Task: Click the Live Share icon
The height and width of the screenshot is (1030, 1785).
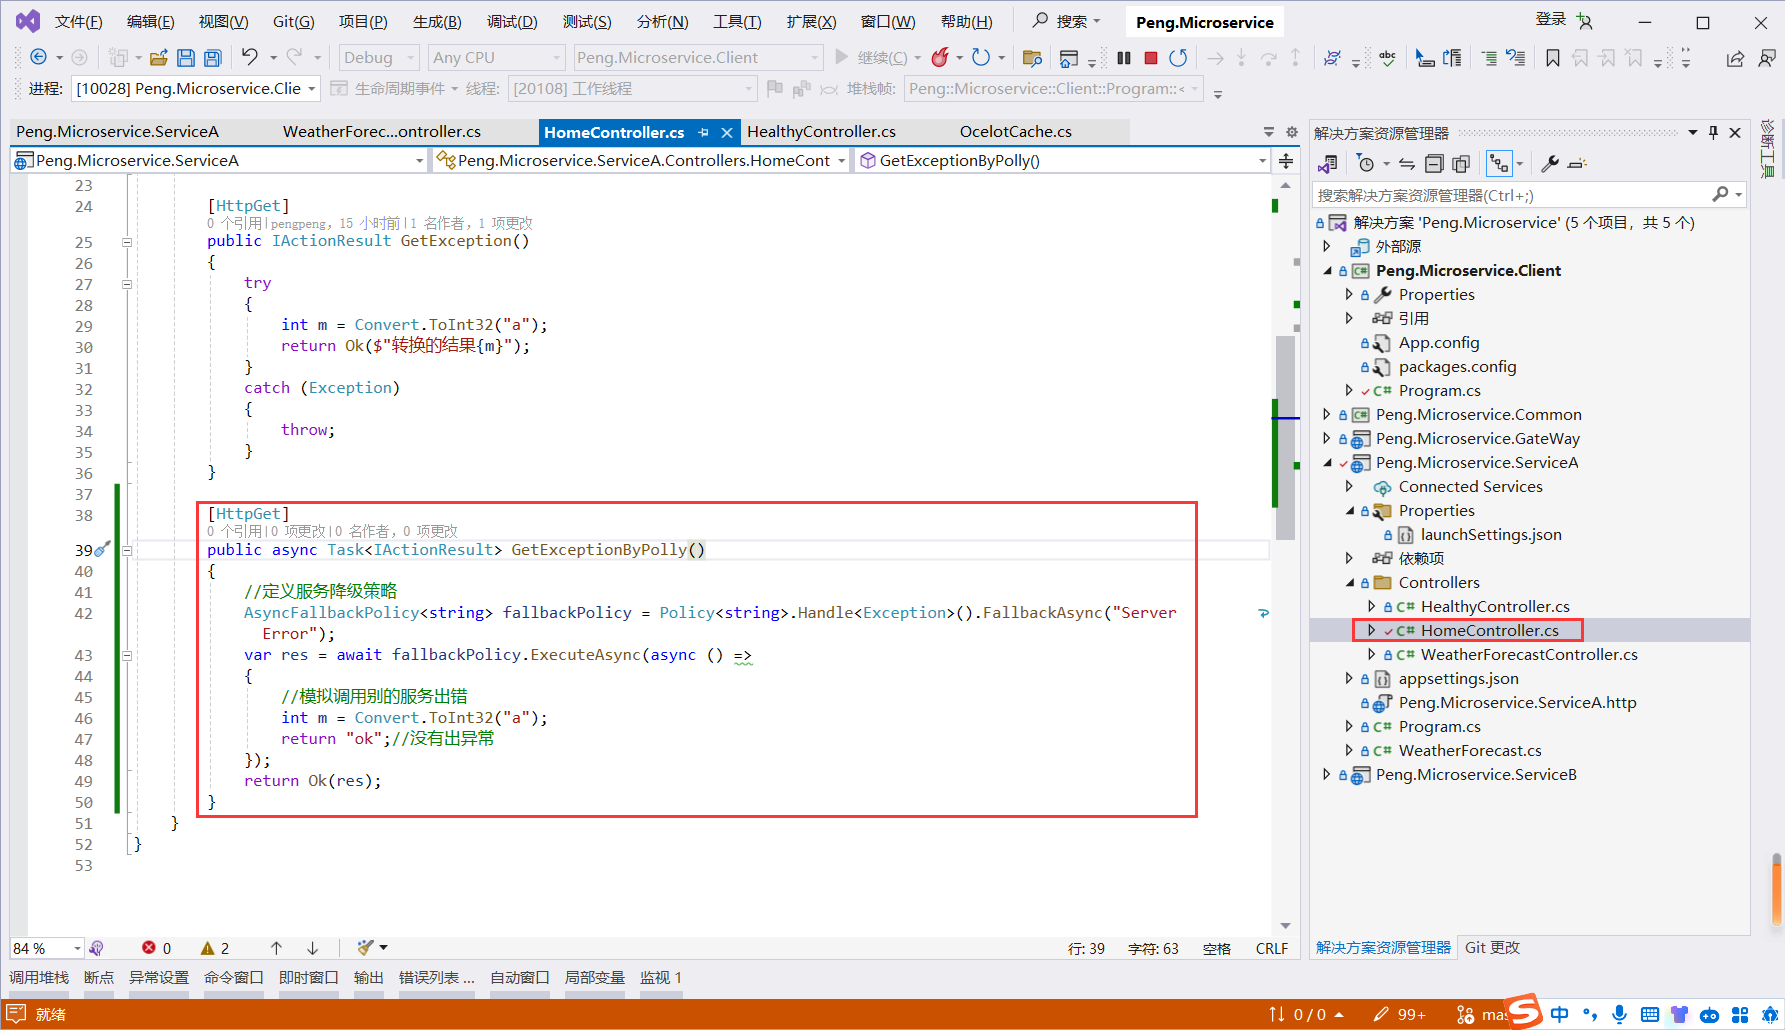Action: click(x=1735, y=58)
